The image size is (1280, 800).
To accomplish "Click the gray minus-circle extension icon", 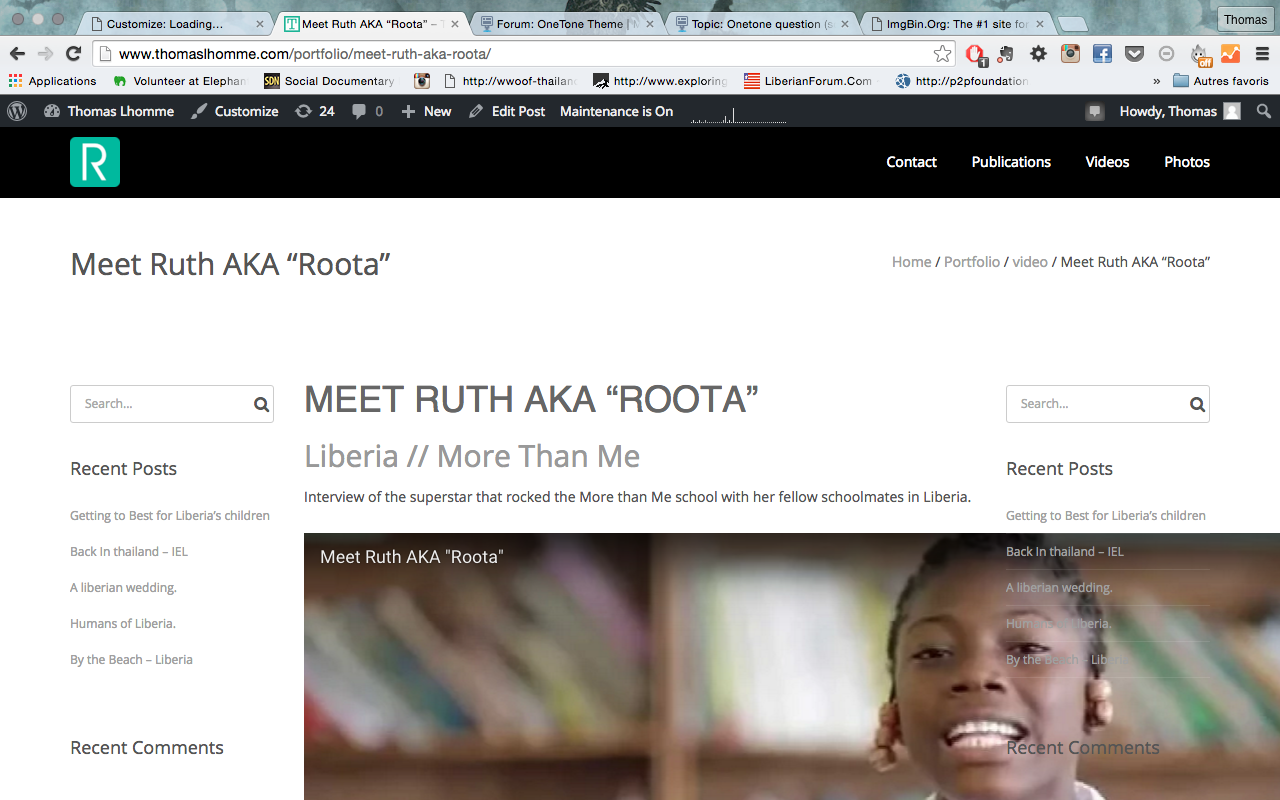I will pyautogui.click(x=1166, y=54).
